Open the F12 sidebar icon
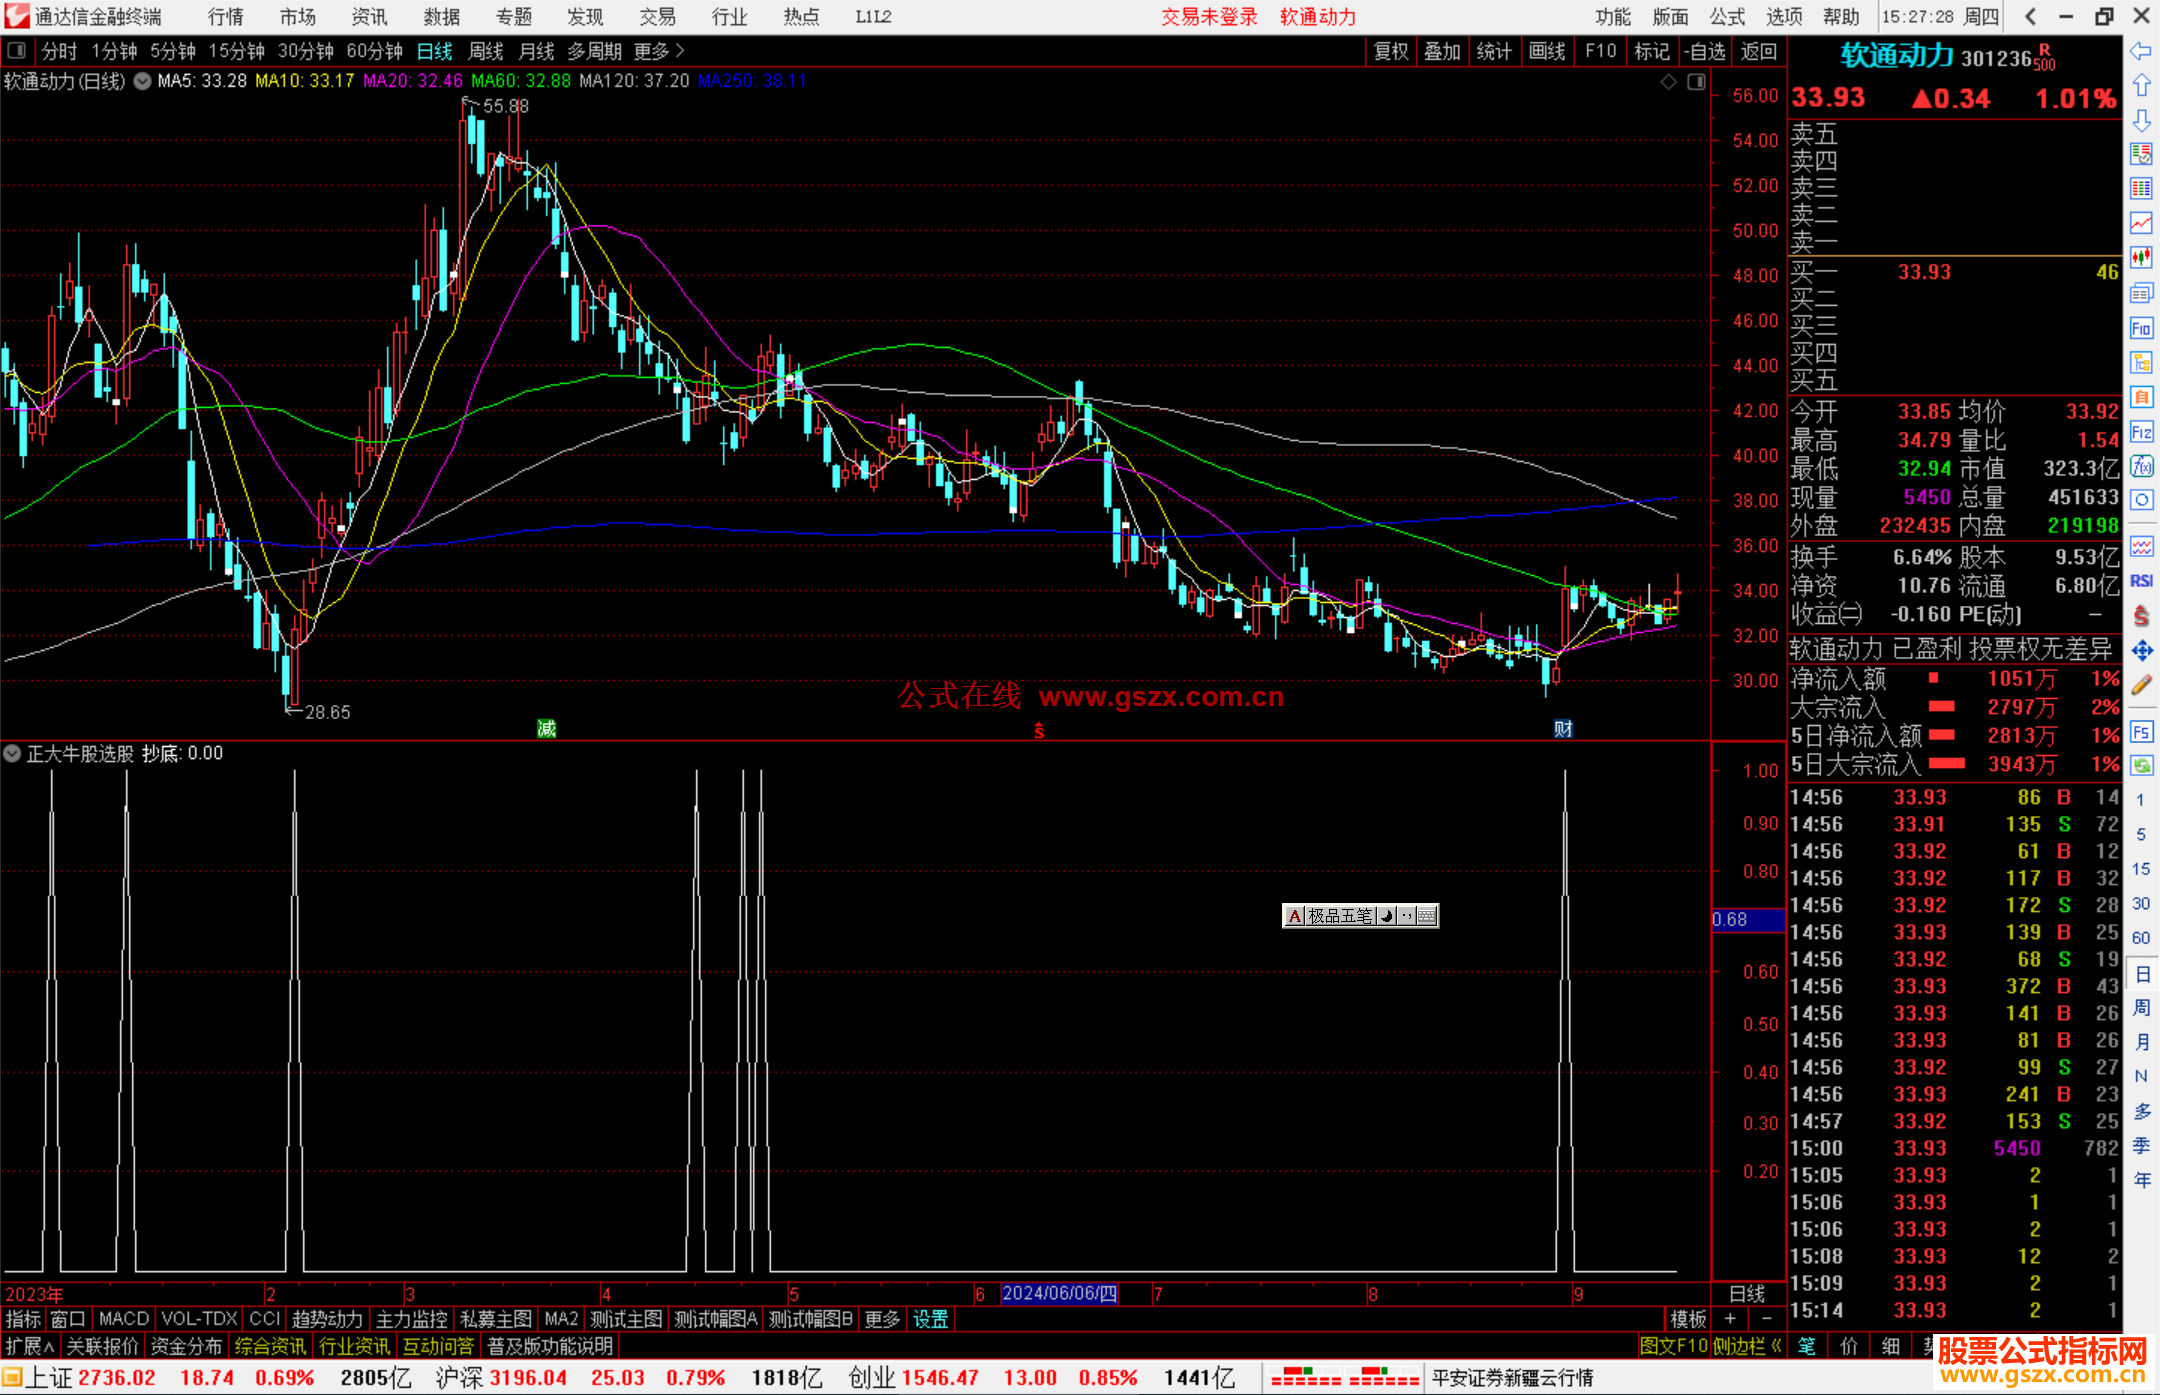The height and width of the screenshot is (1395, 2160). coord(2141,433)
